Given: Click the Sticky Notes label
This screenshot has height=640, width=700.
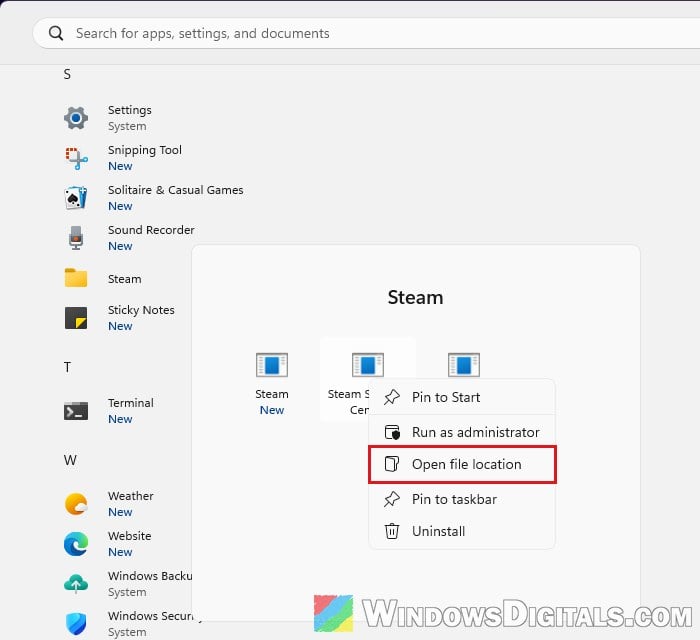Looking at the screenshot, I should pos(141,310).
